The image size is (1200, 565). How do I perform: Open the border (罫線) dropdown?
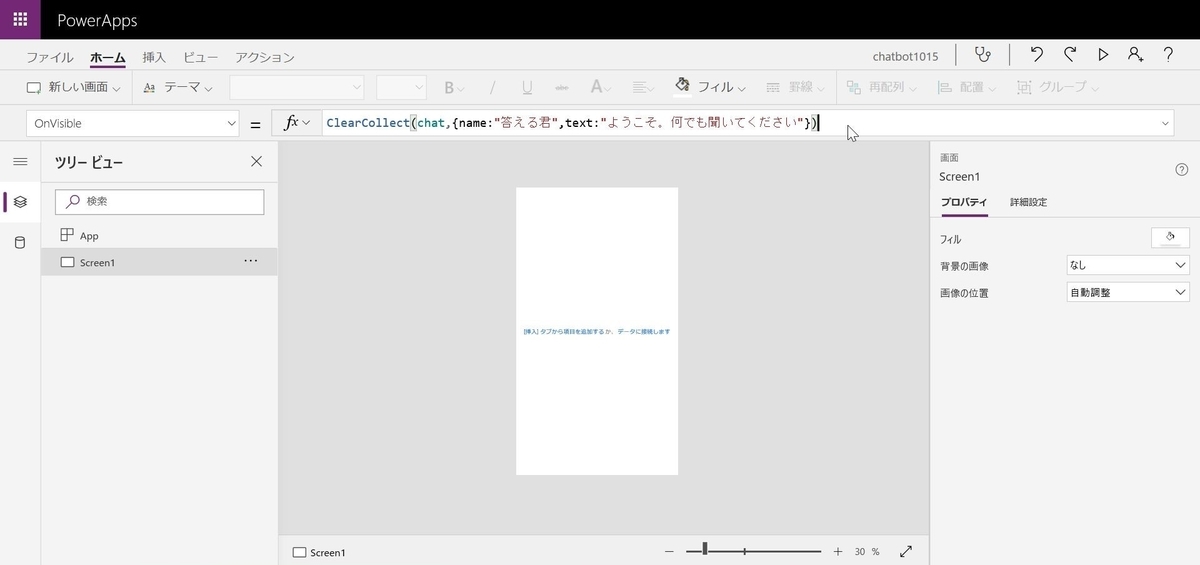click(x=795, y=88)
